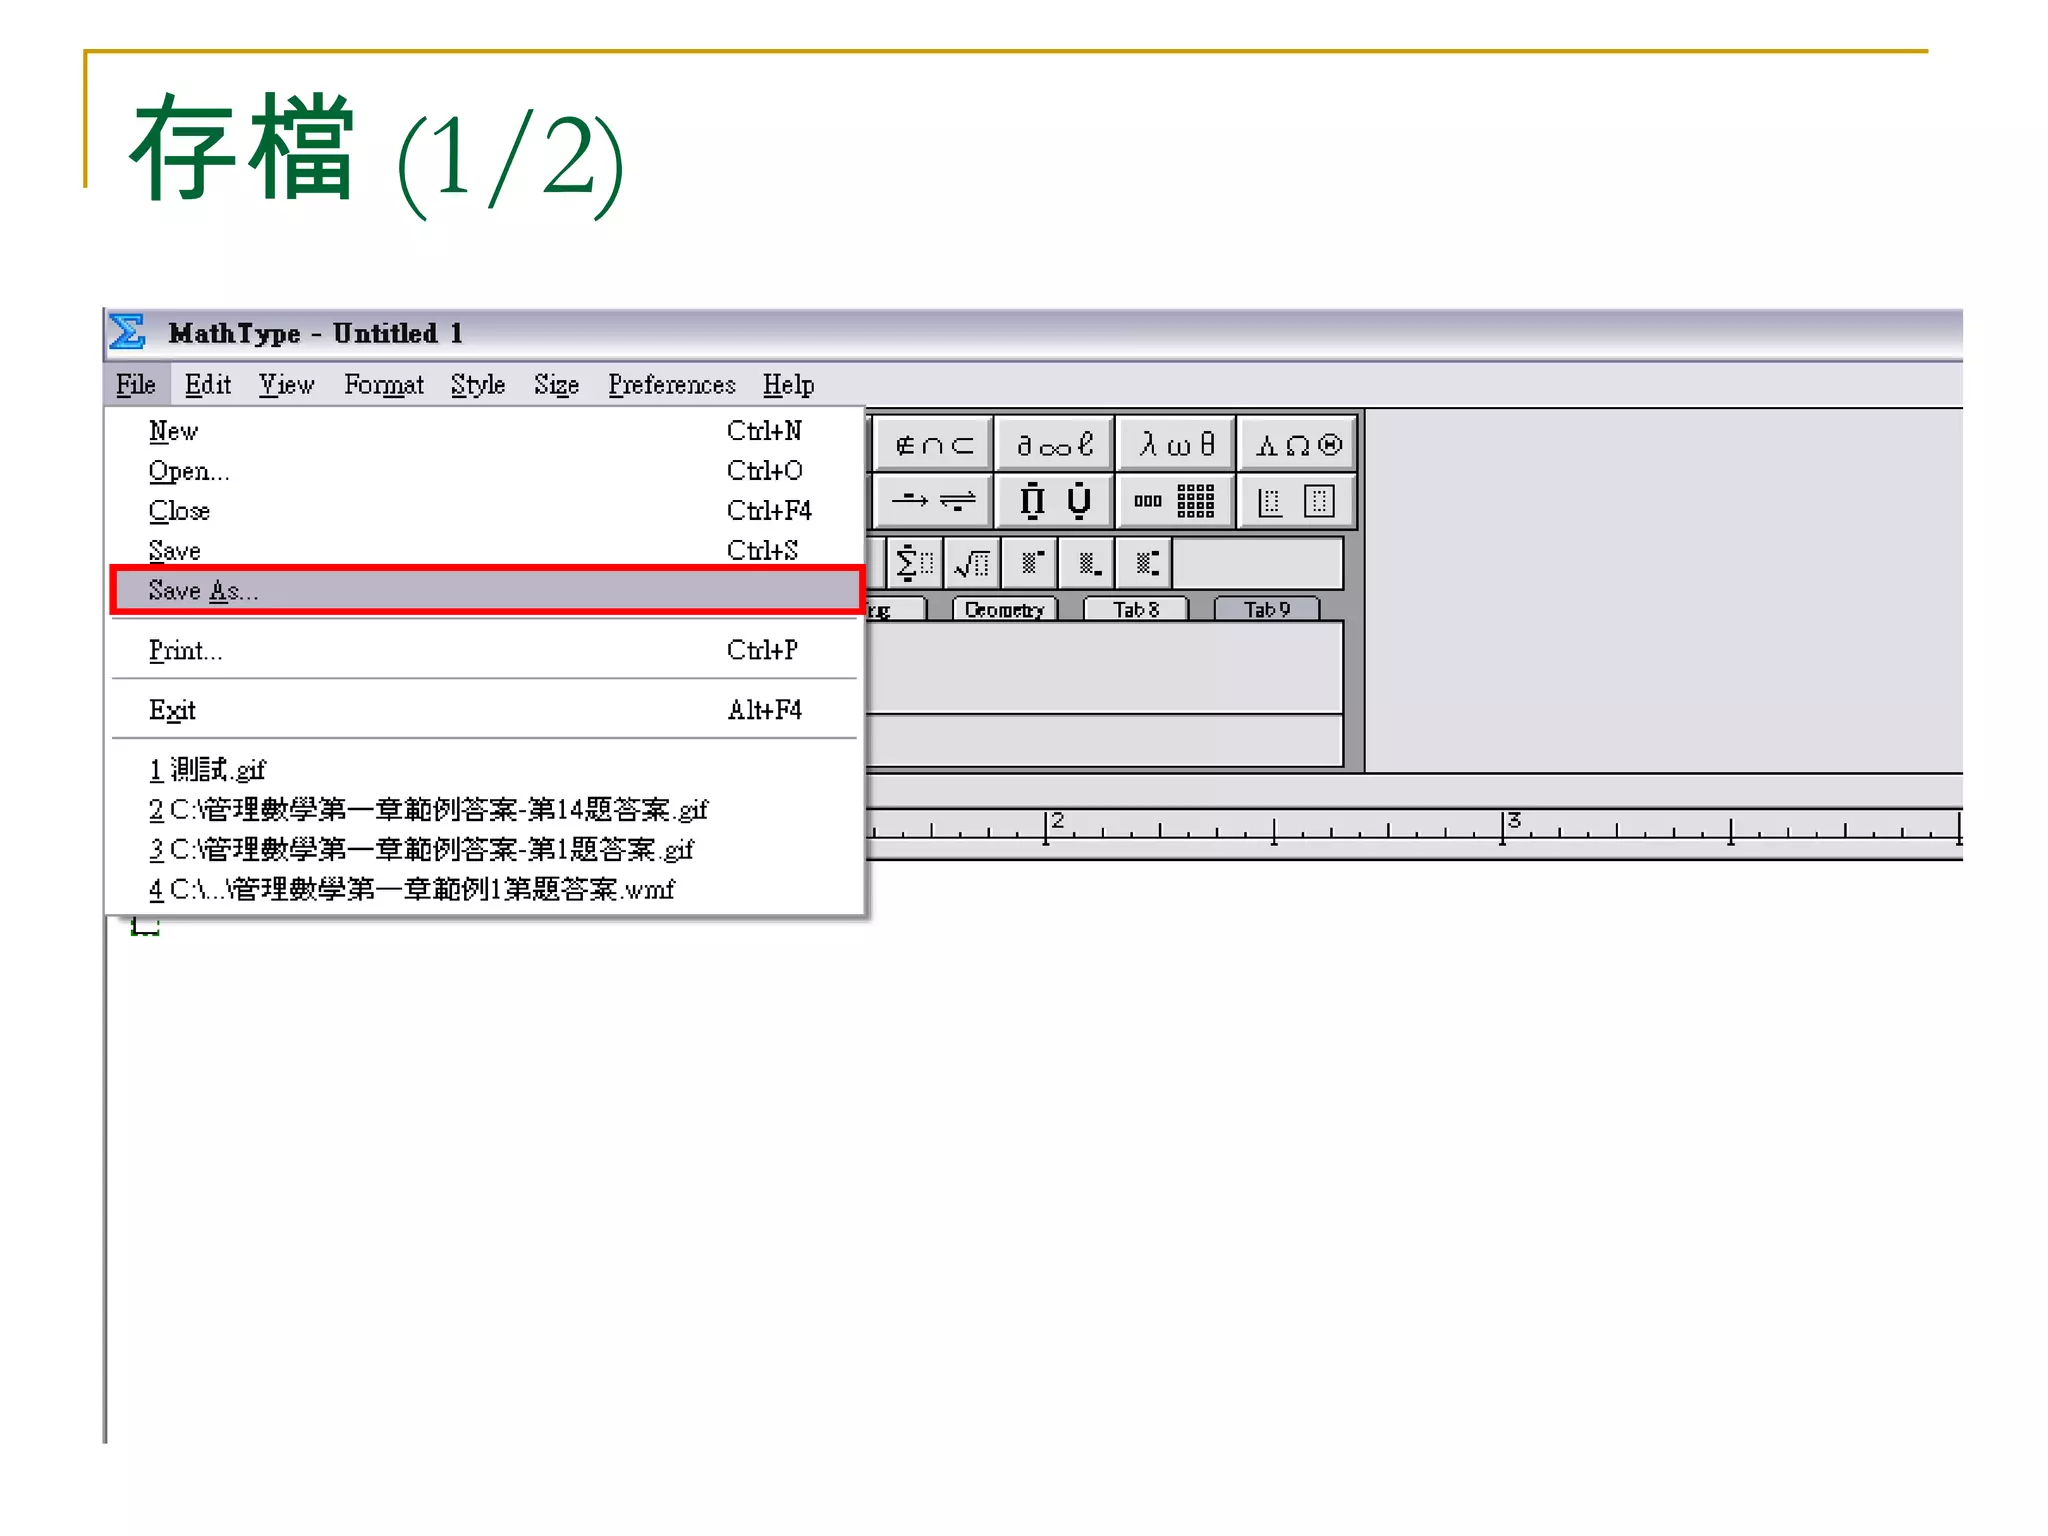Switch to Tab 9
This screenshot has height=1536, width=2048.
coord(1266,610)
